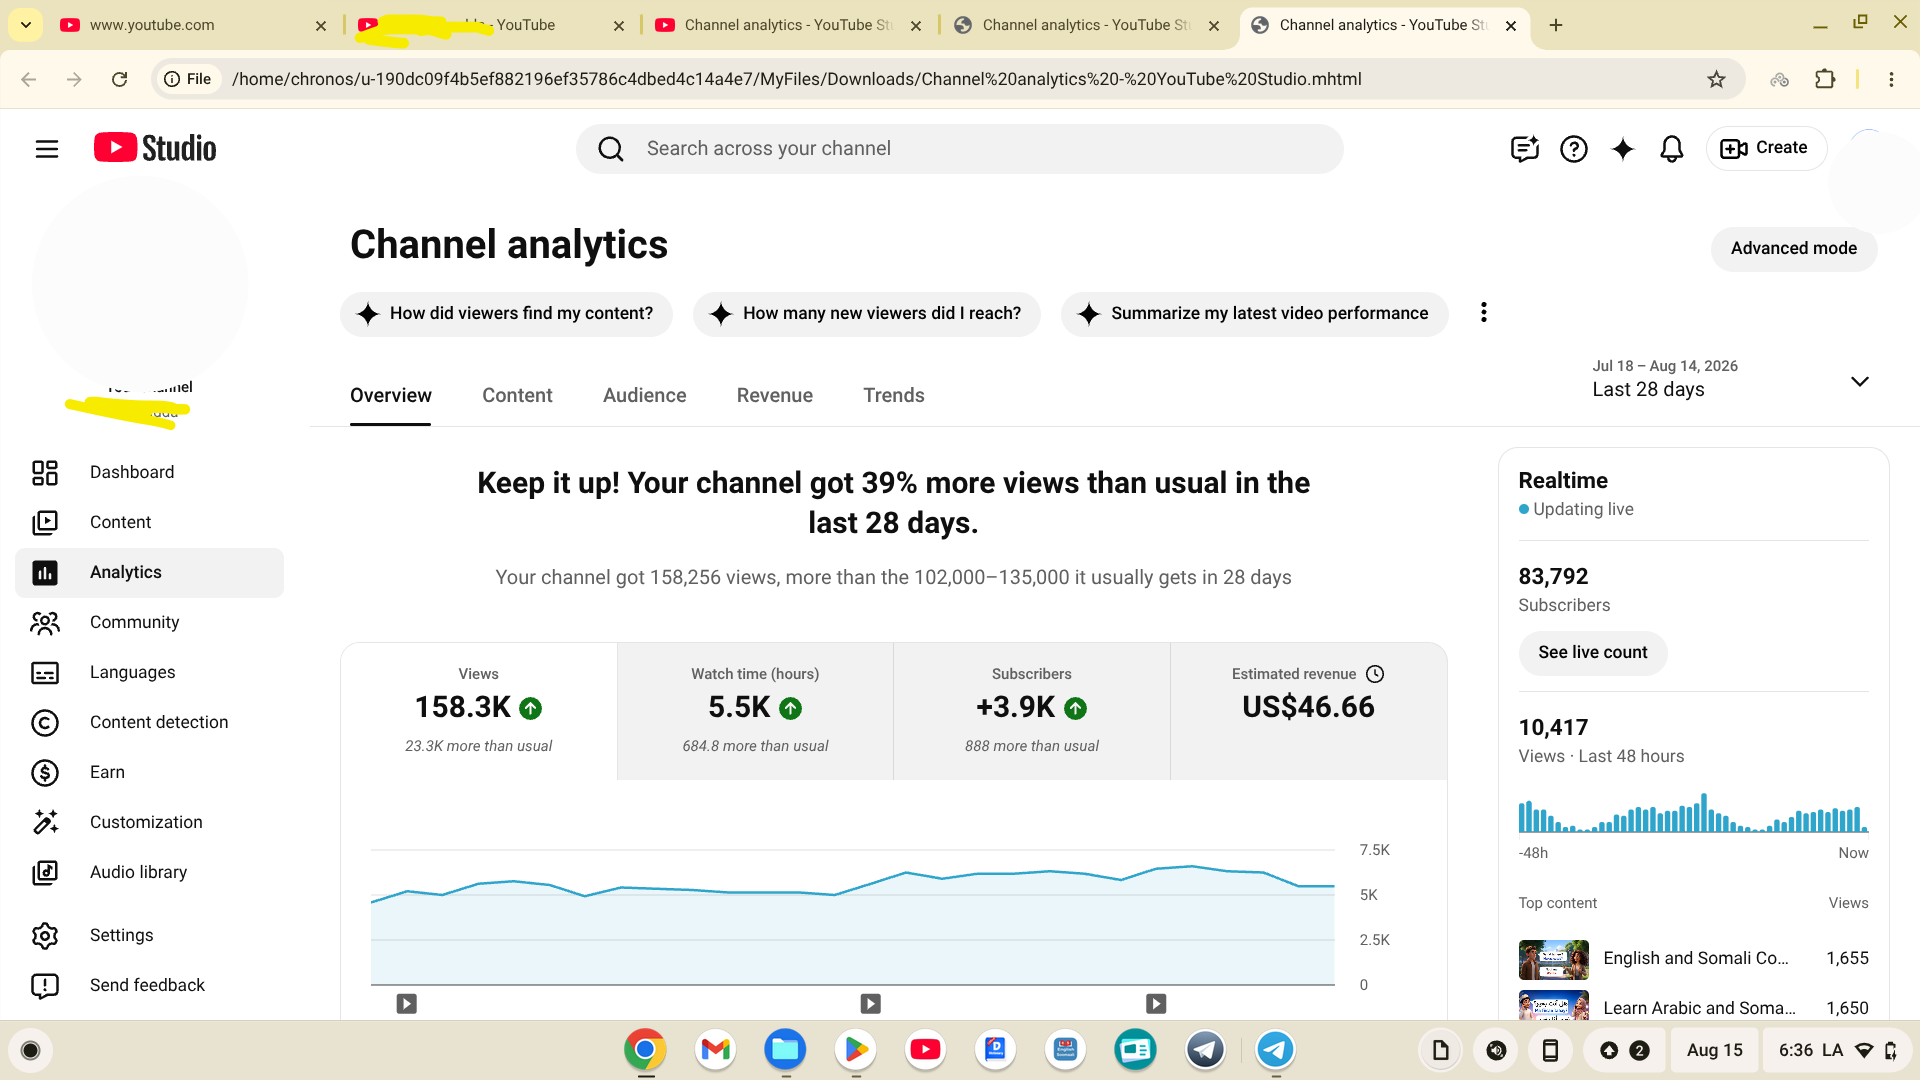The height and width of the screenshot is (1080, 1920).
Task: Click the Chrome icon on the shelf
Action: click(646, 1050)
